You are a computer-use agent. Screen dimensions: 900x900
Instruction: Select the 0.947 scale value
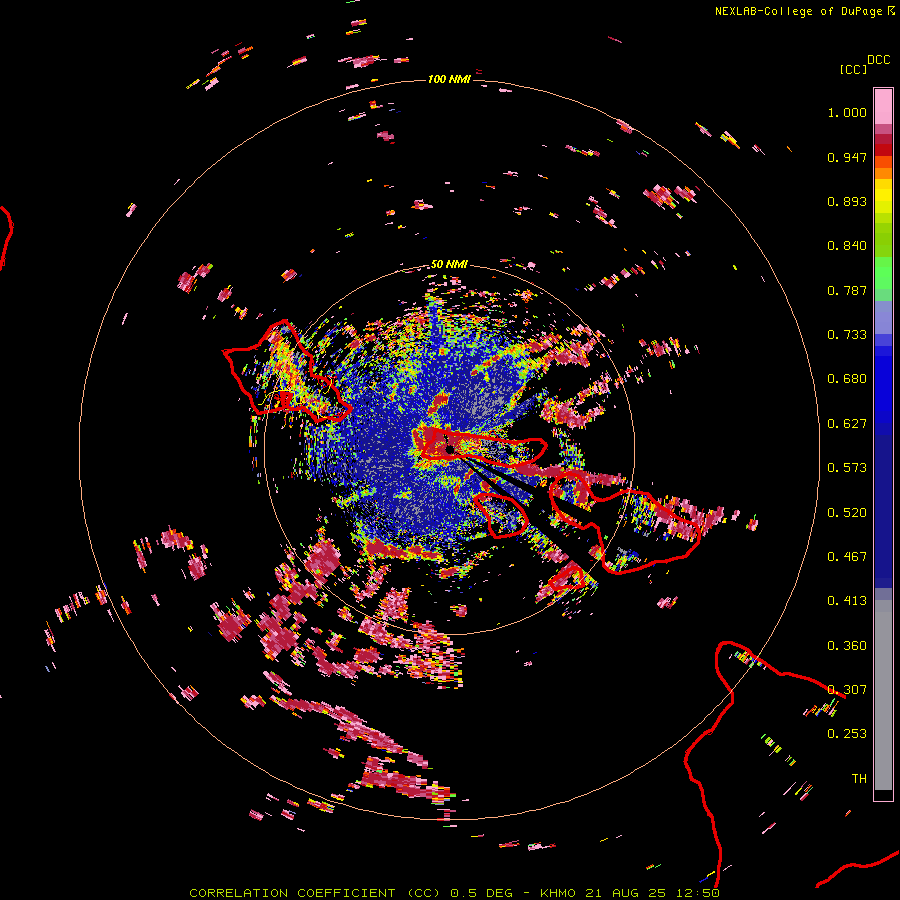[847, 157]
